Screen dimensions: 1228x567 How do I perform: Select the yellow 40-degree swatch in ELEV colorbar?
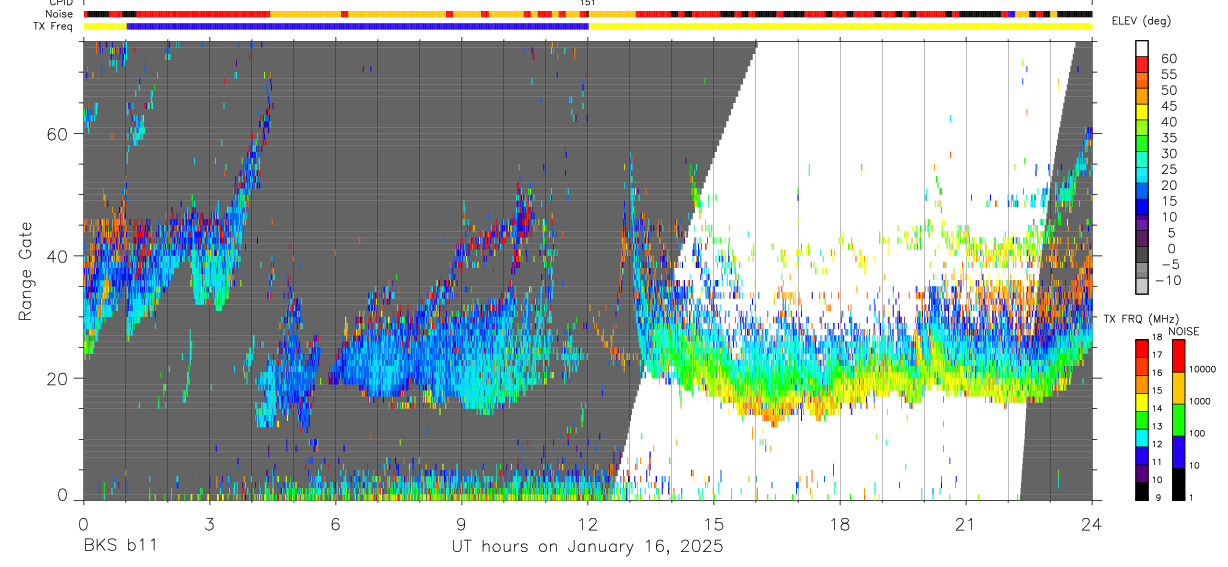point(1142,112)
